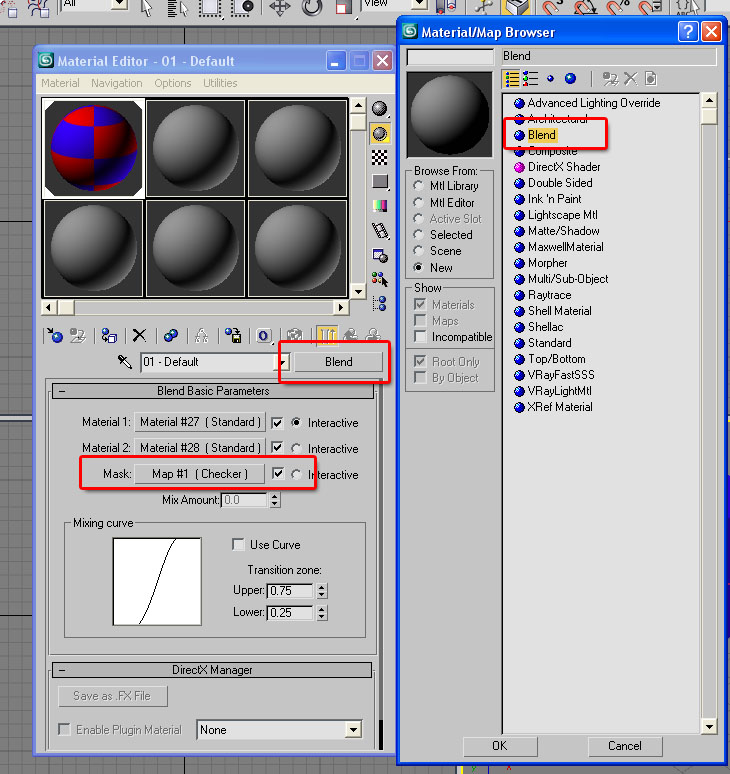
Task: Click the Make Material Copy icon
Action: pos(171,336)
